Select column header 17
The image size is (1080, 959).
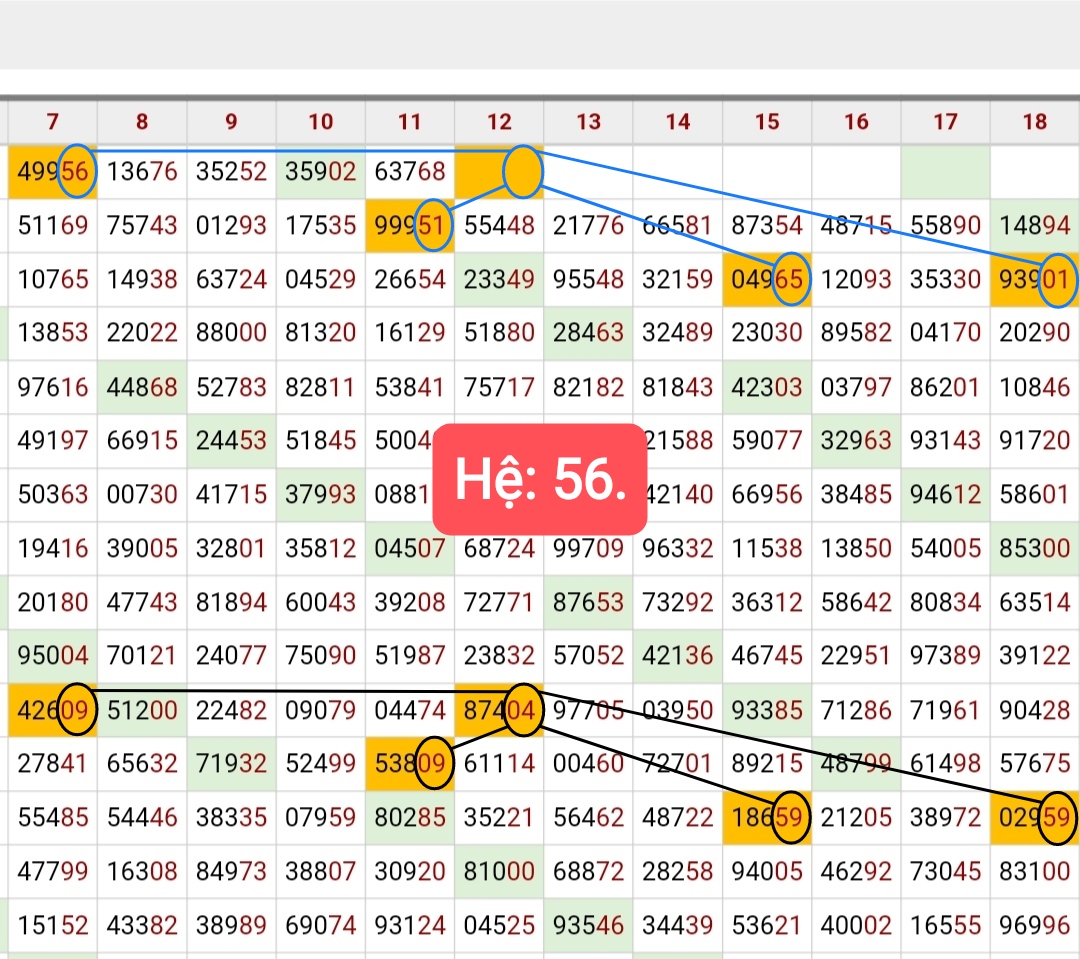click(946, 122)
